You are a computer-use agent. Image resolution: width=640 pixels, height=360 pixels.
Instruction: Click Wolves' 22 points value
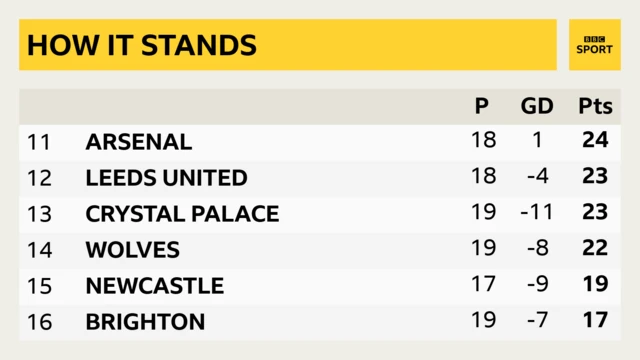pyautogui.click(x=596, y=248)
